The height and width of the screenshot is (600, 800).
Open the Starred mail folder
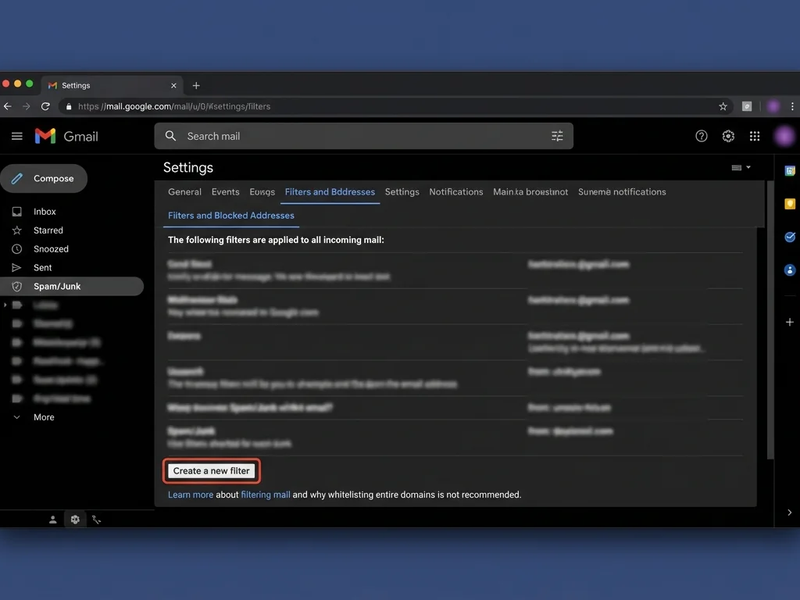point(48,230)
